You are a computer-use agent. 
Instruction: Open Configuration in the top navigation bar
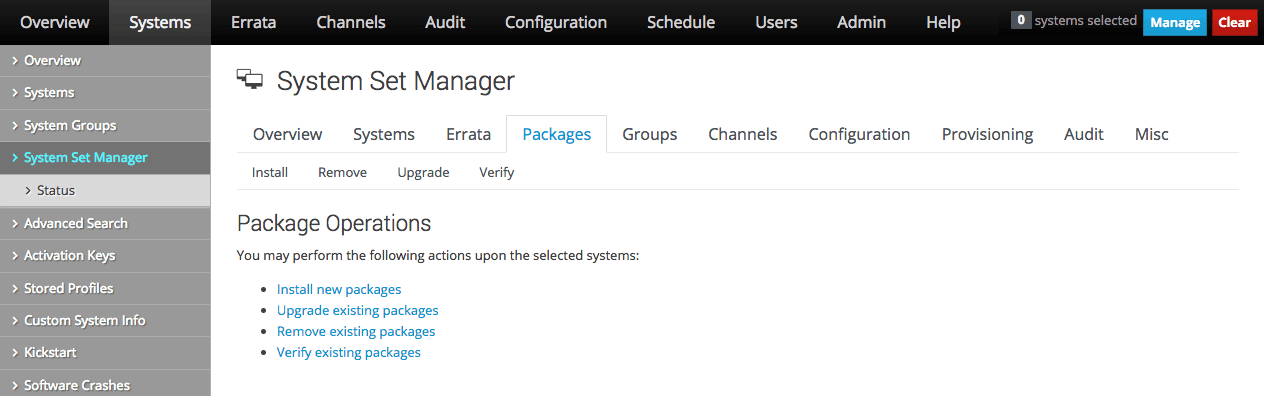pos(556,22)
